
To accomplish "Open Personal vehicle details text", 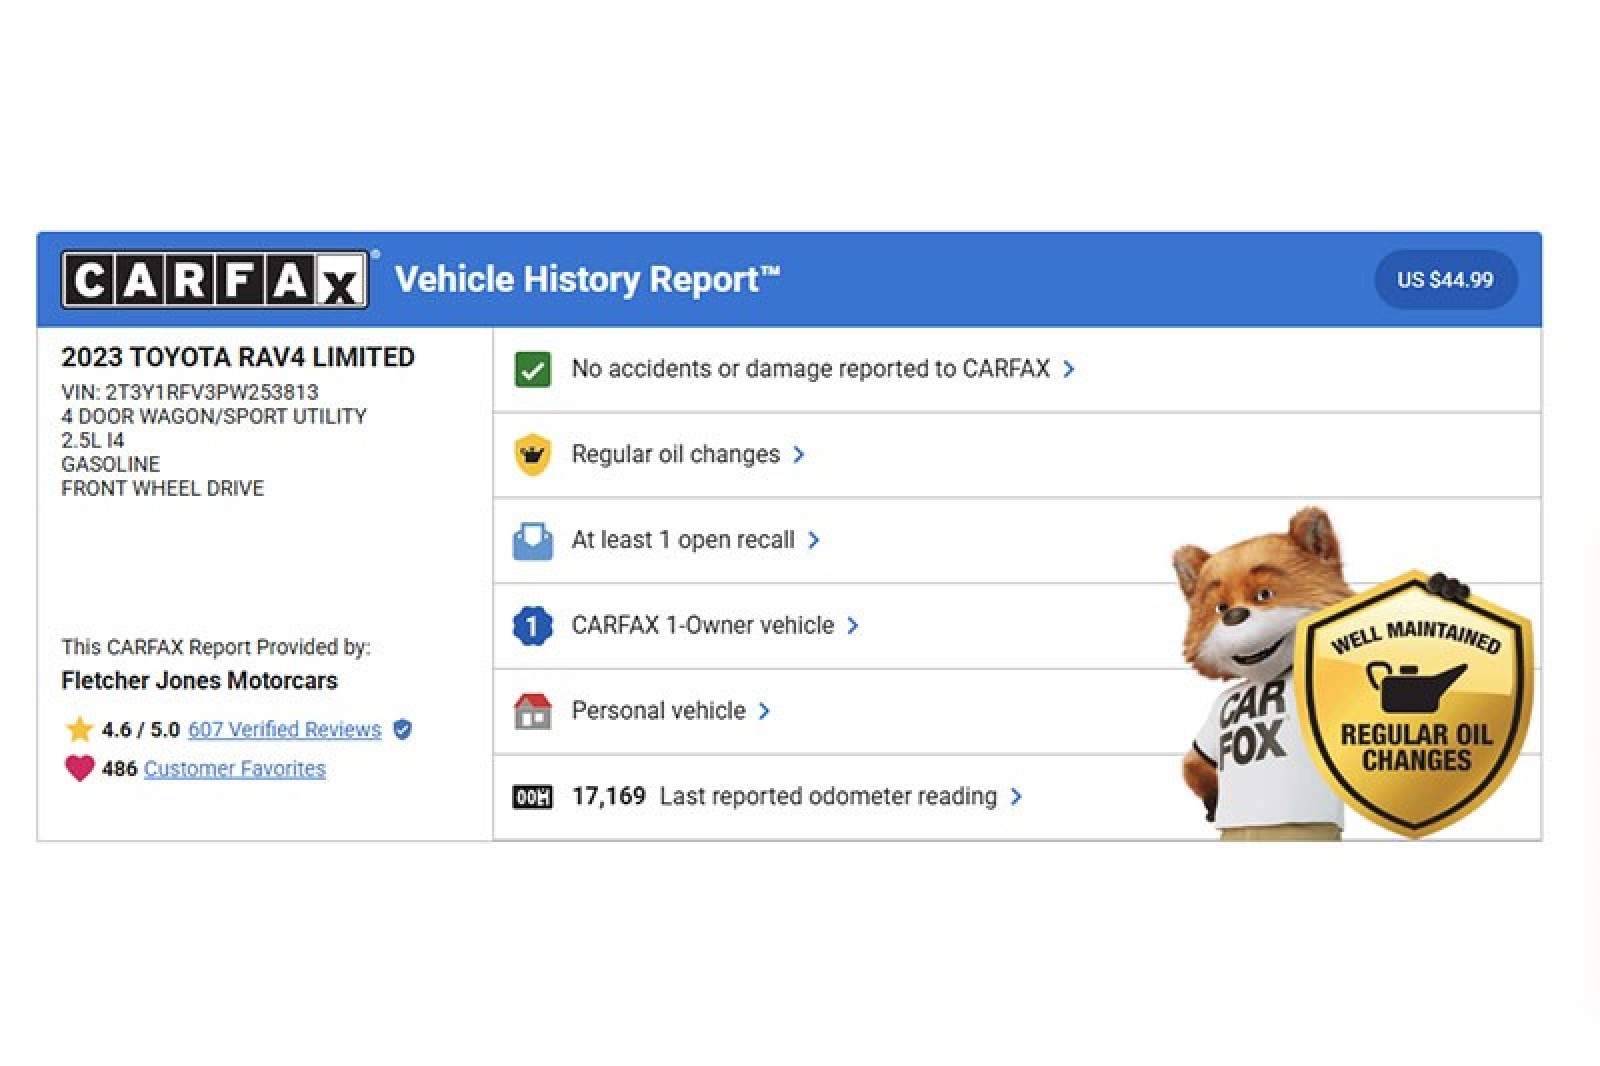I will click(x=658, y=711).
